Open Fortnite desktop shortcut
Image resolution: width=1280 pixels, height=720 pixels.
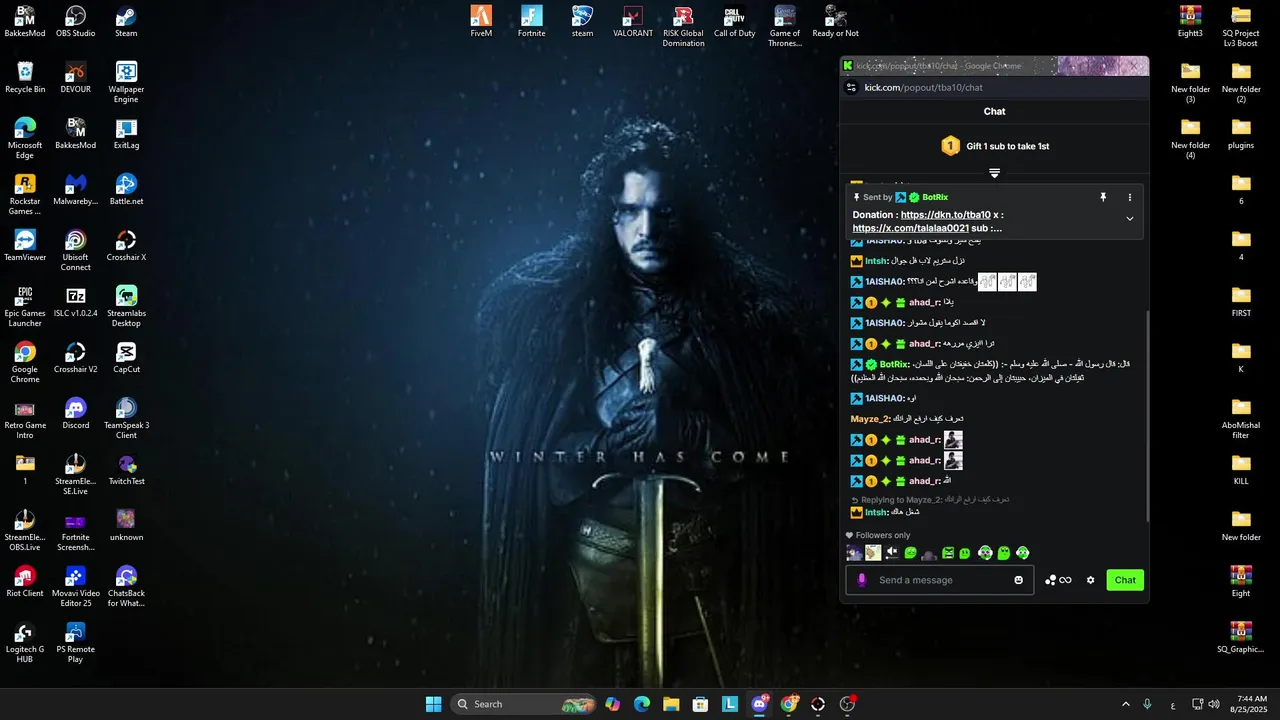(x=532, y=22)
